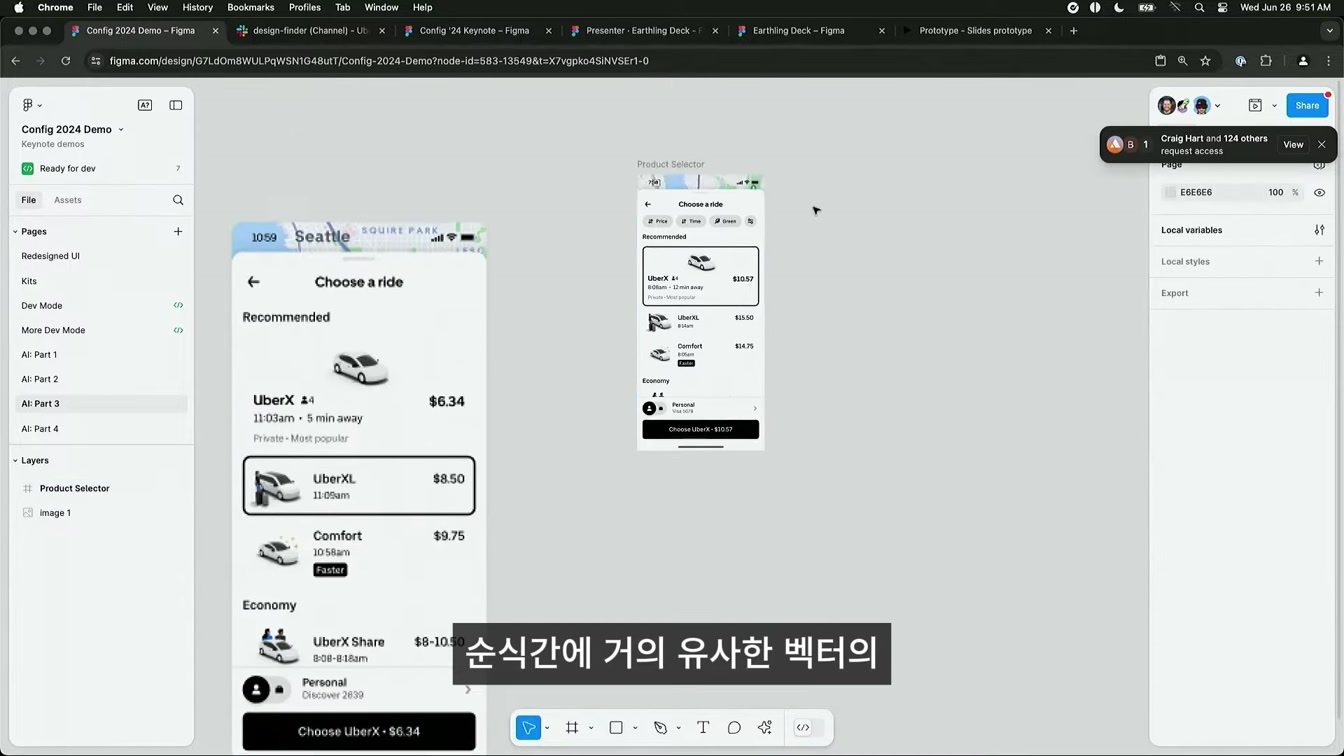Viewport: 1344px width, 756px height.
Task: Edit the 100 % opacity field
Action: pyautogui.click(x=1276, y=192)
